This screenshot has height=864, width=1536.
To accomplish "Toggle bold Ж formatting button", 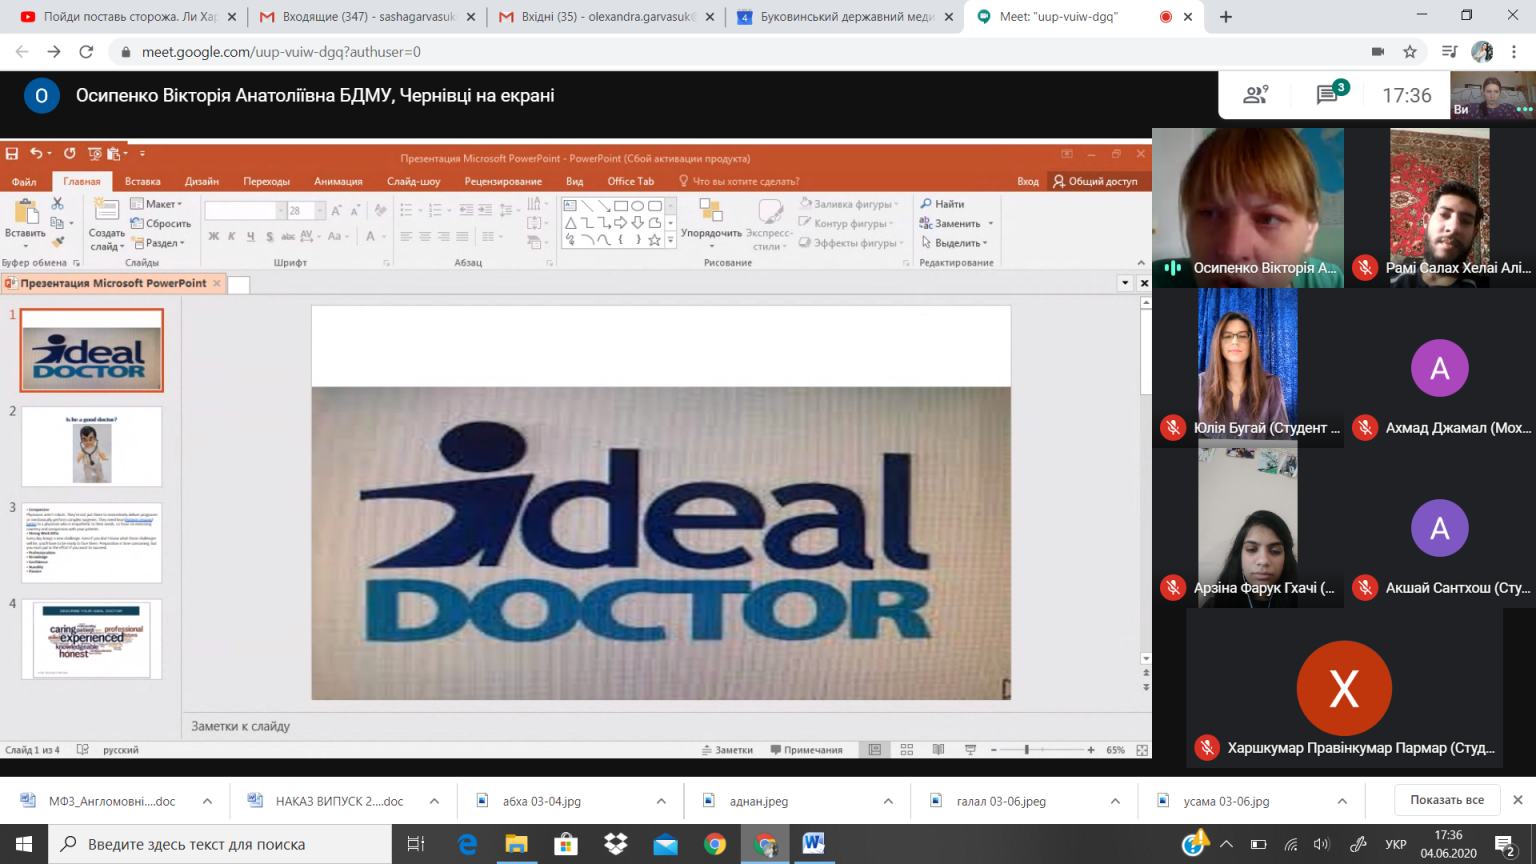I will pos(213,237).
